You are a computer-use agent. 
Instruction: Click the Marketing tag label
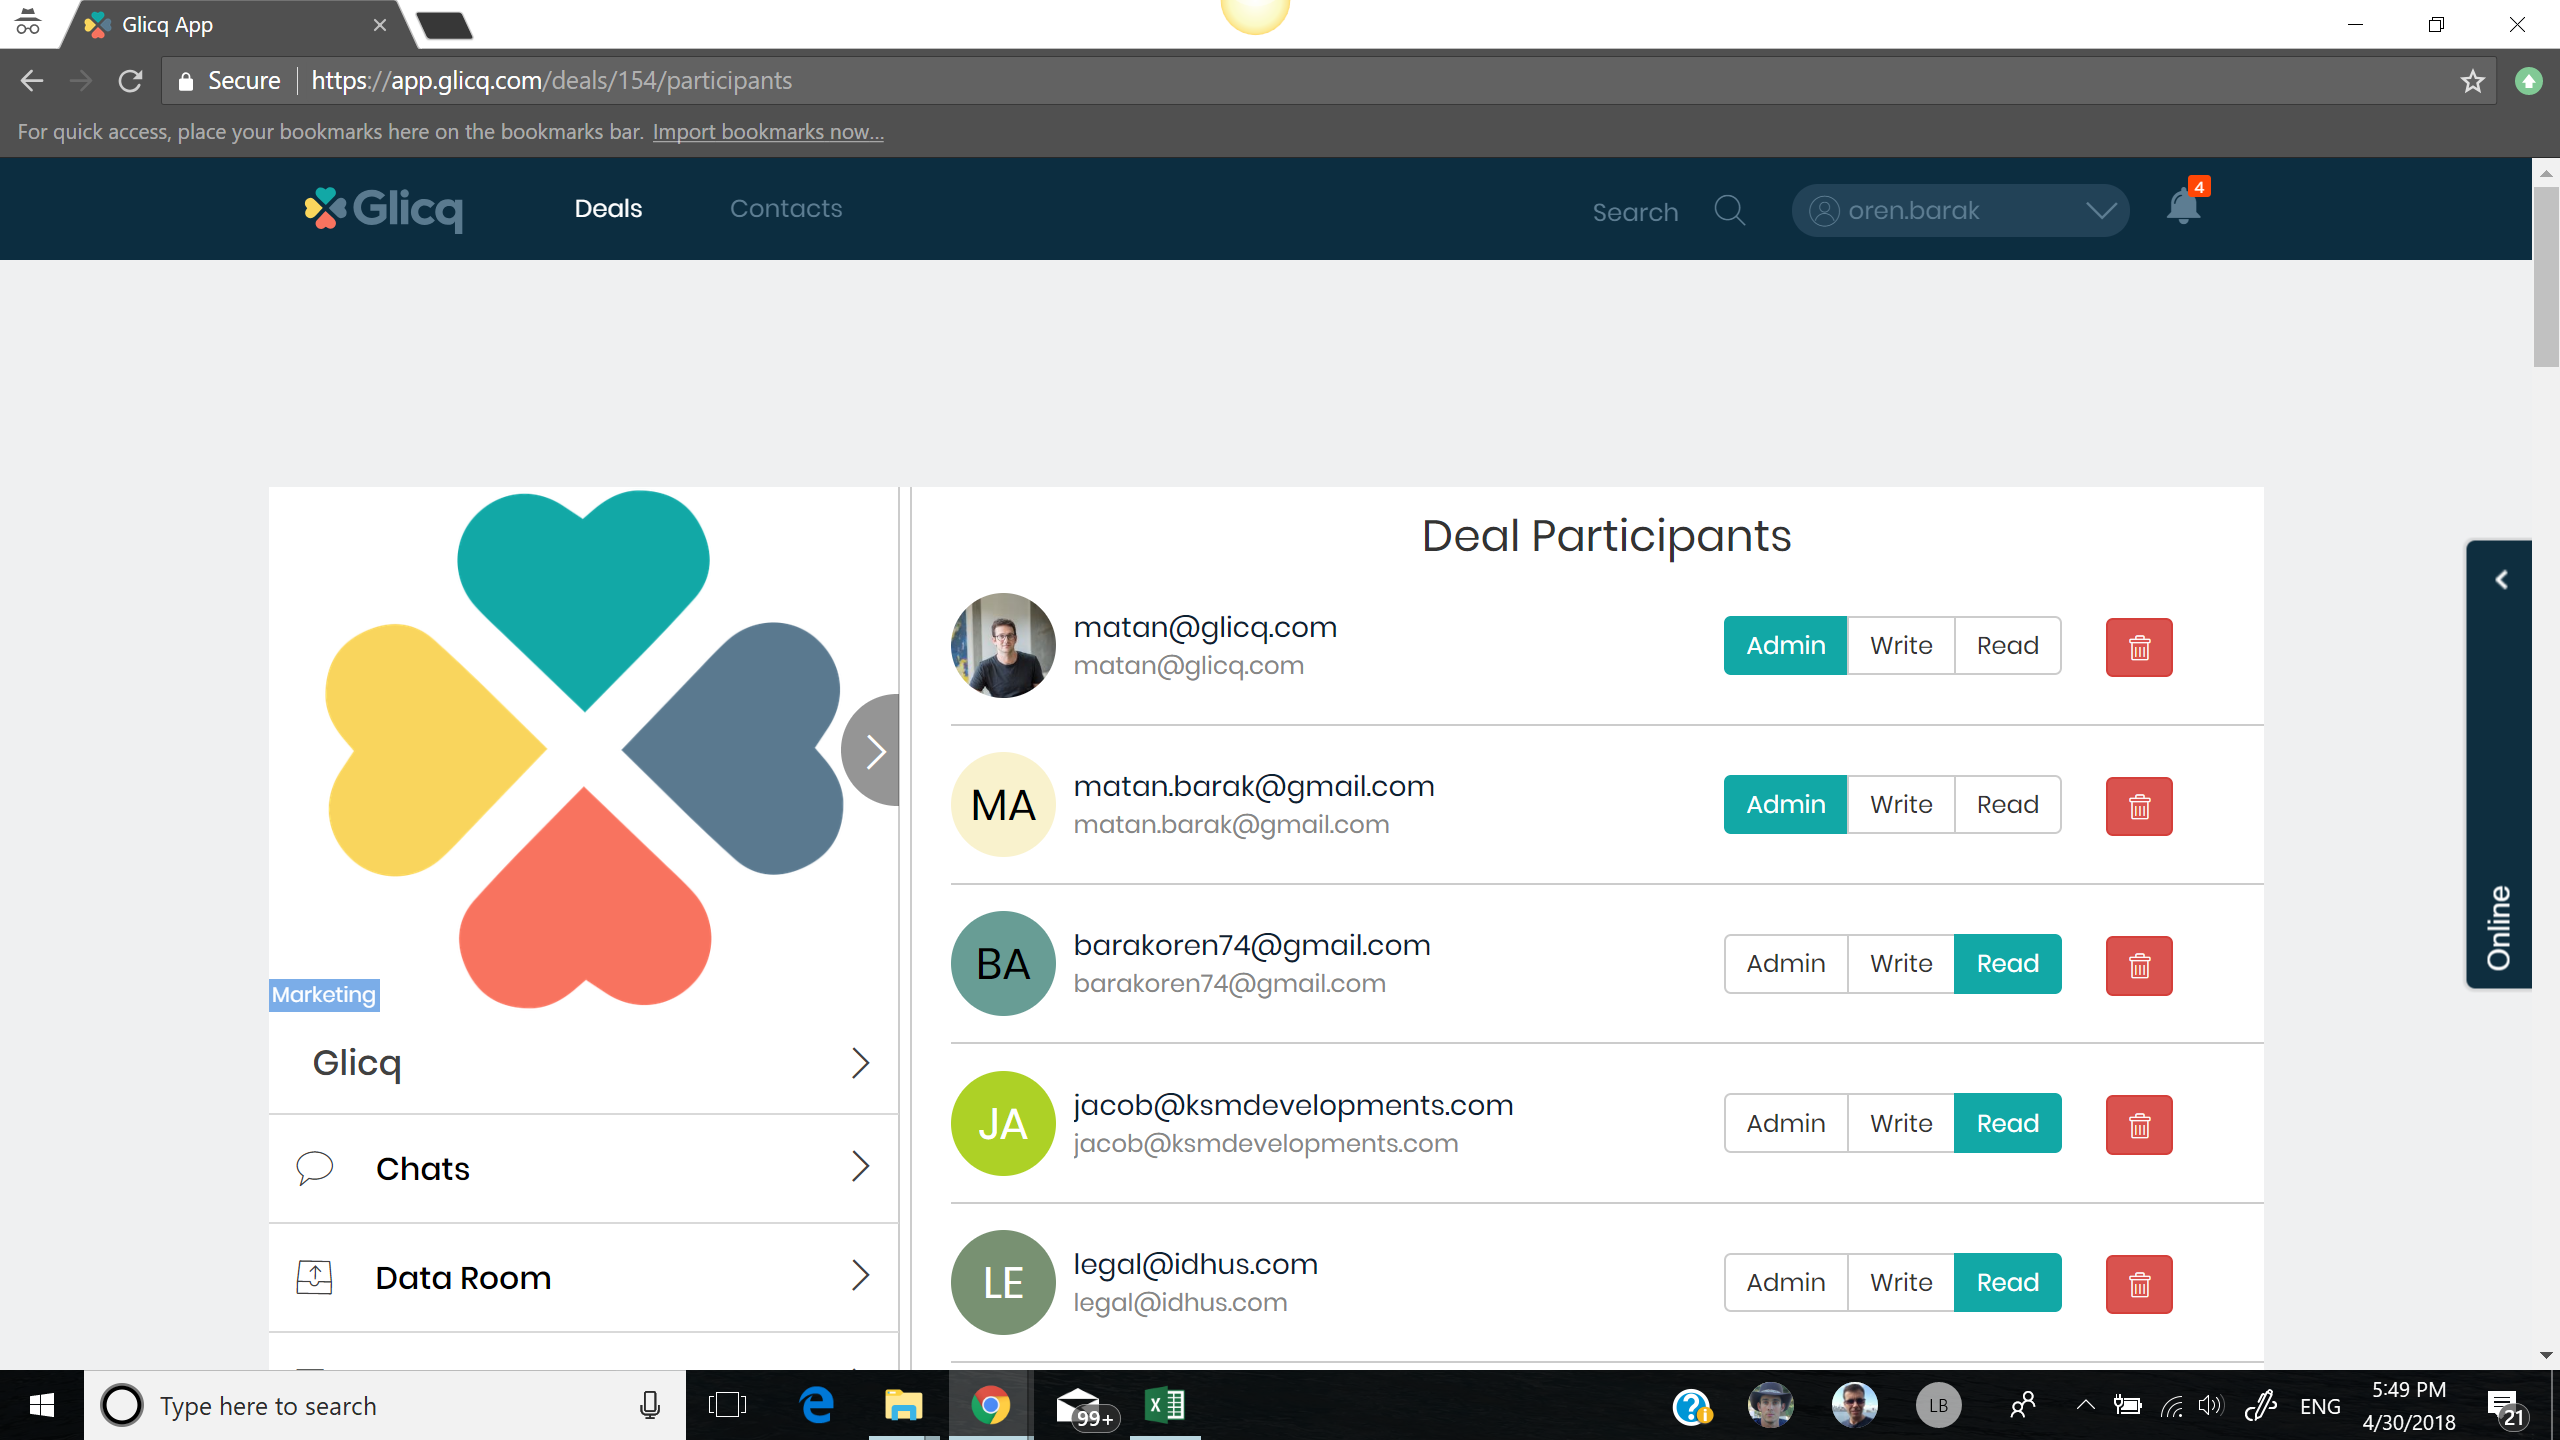(324, 995)
